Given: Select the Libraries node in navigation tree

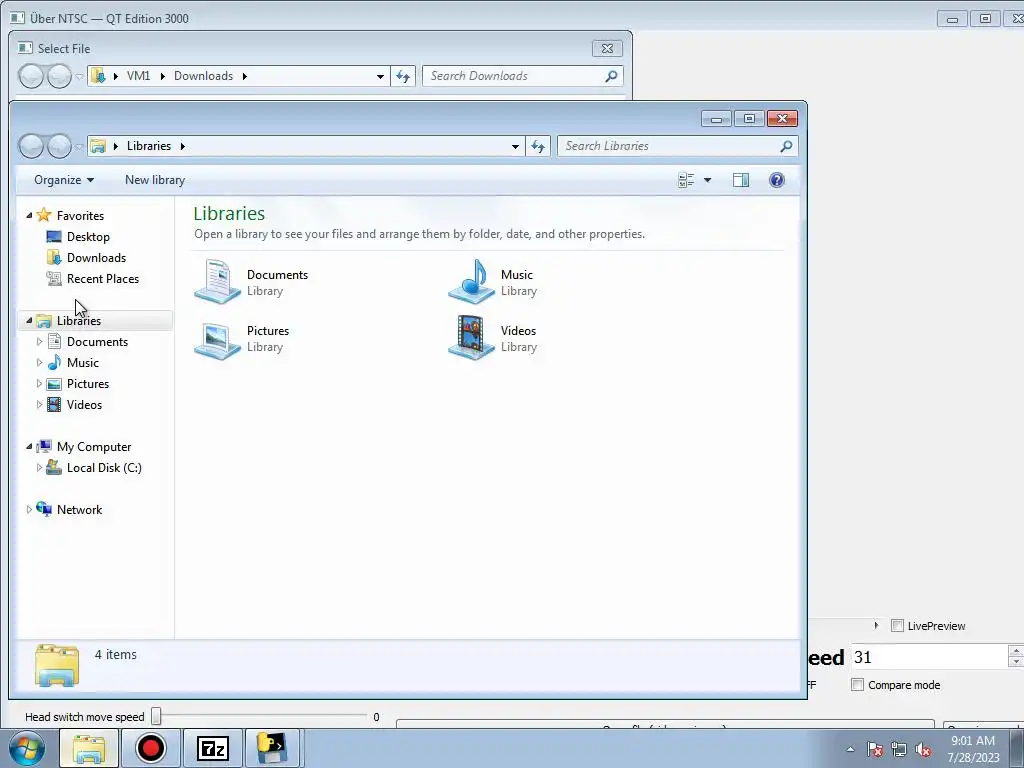Looking at the screenshot, I should tap(78, 321).
